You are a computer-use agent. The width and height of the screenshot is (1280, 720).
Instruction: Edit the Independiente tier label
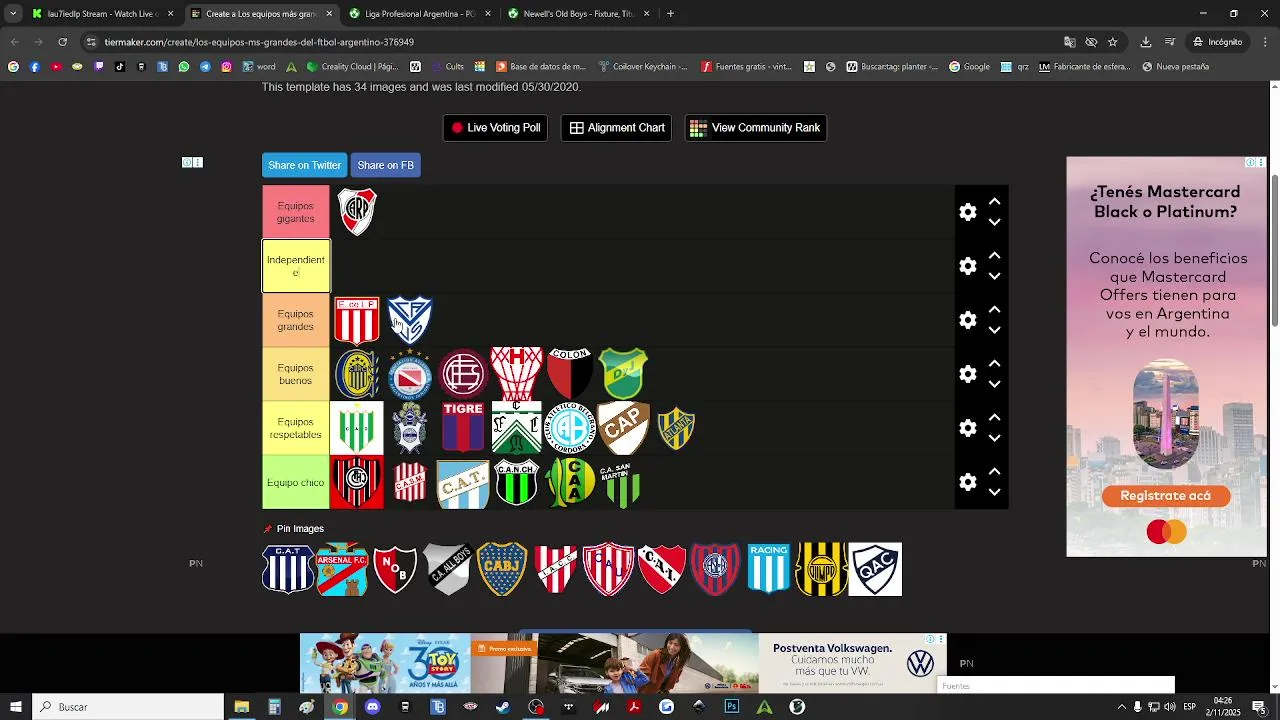(x=296, y=266)
